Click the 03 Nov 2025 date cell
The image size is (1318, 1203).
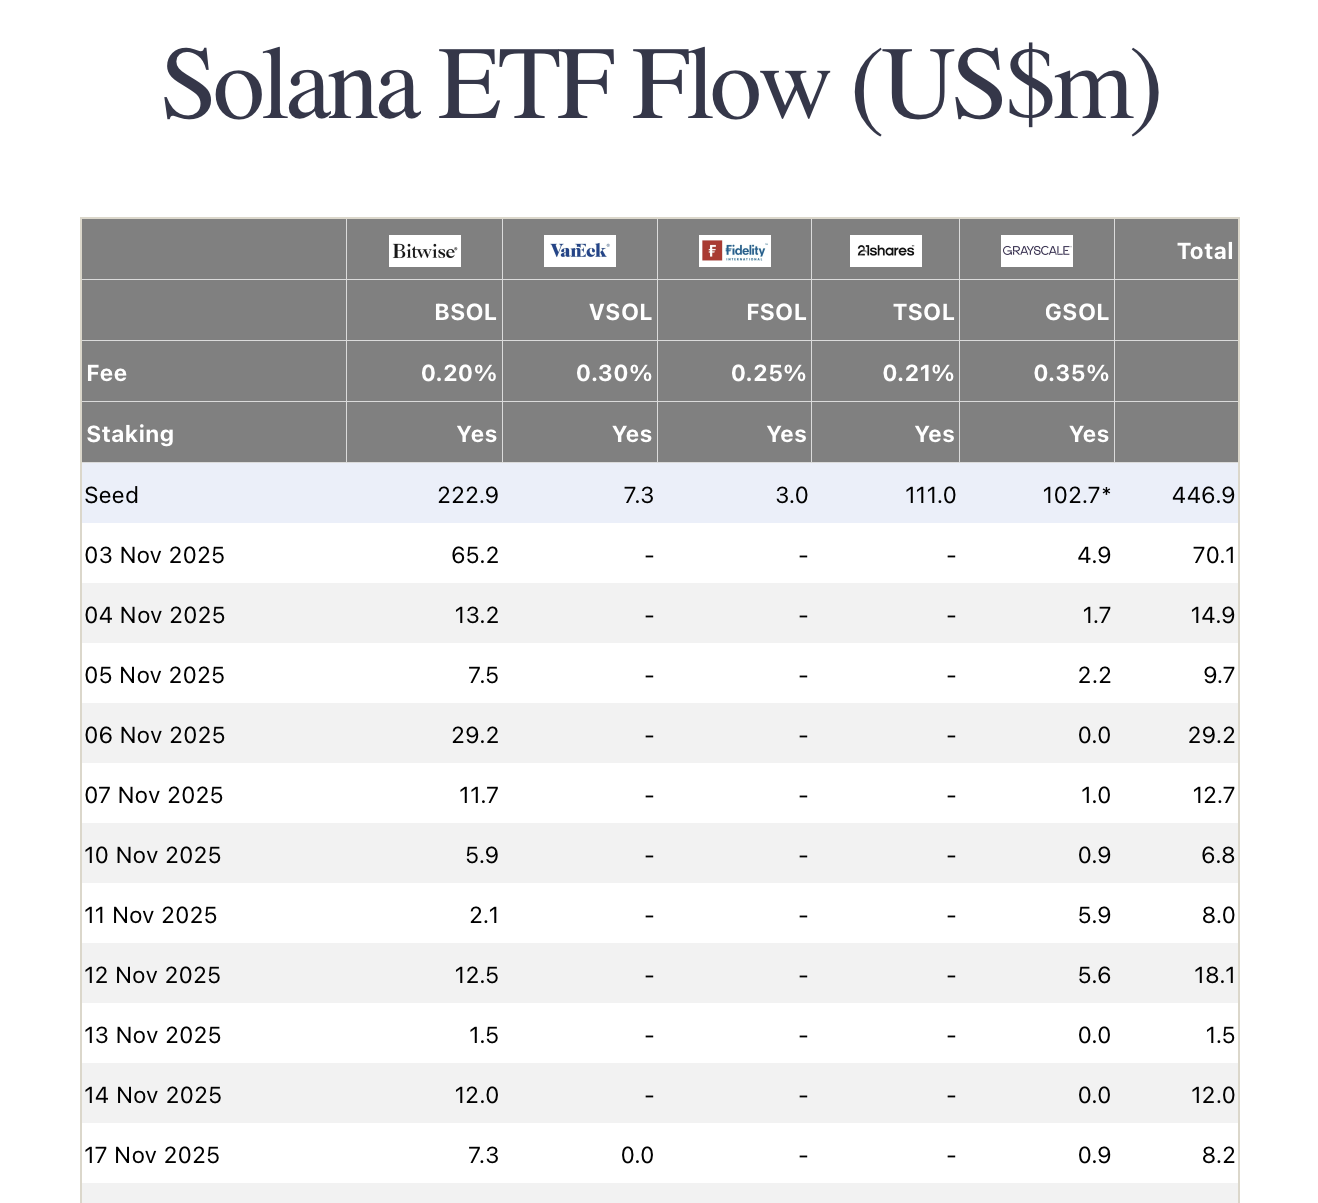pyautogui.click(x=155, y=555)
